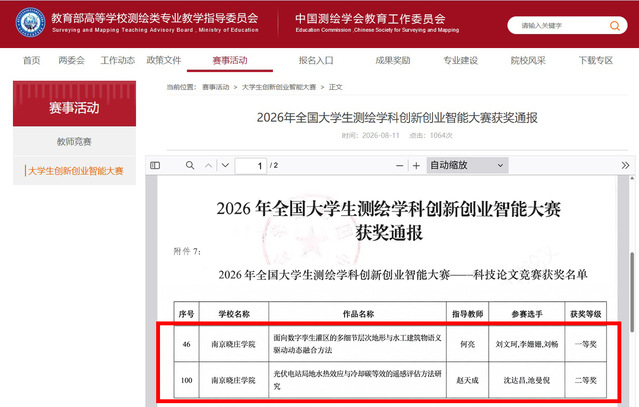This screenshot has height=407, width=639.
Task: Go to next PDF page arrow
Action: click(x=225, y=165)
